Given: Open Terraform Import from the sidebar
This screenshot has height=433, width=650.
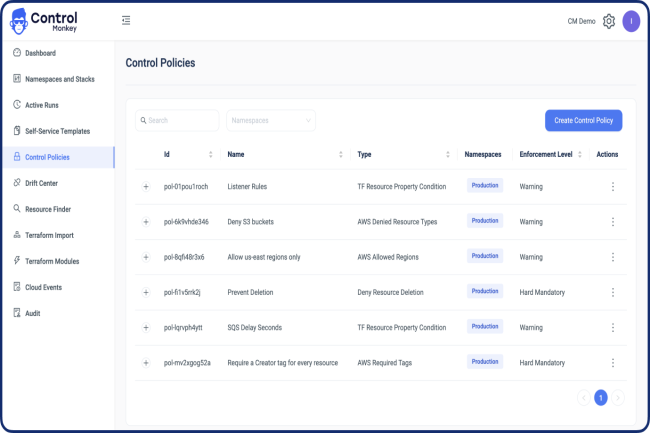Looking at the screenshot, I should click(50, 235).
